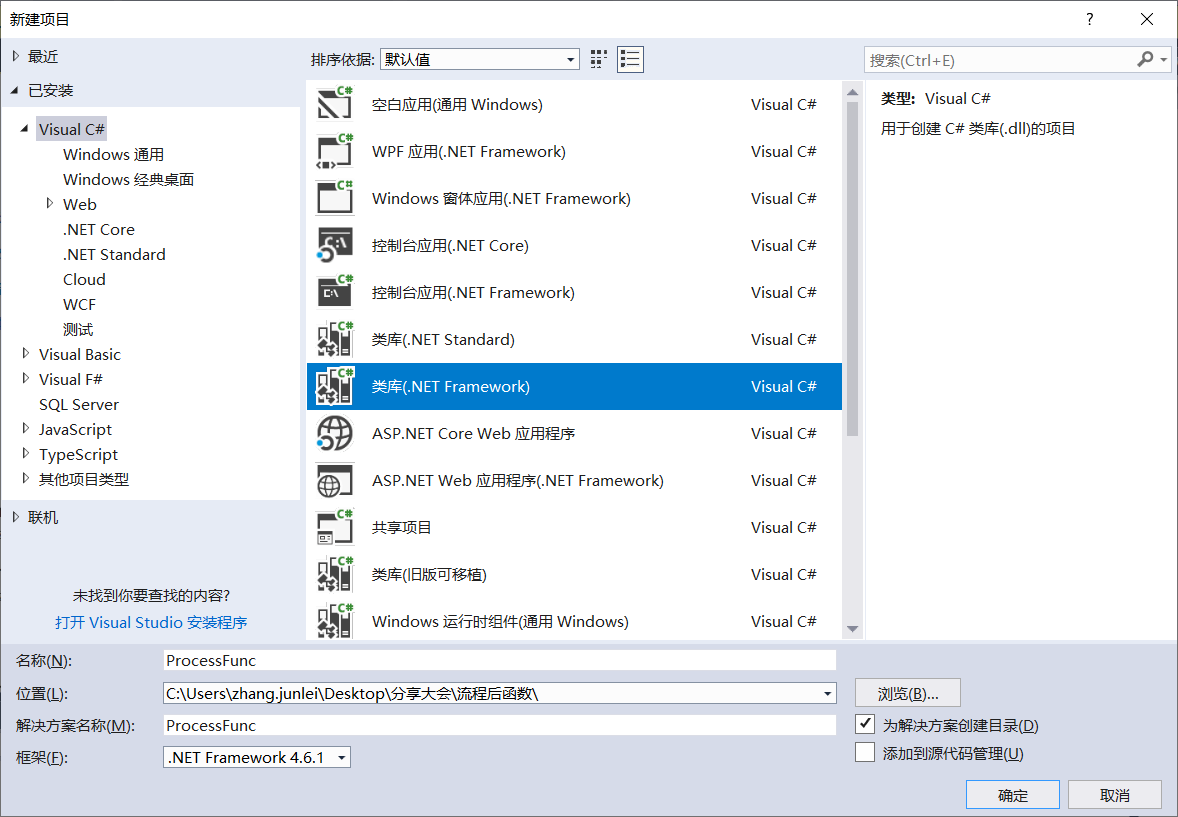Choose the 控制台应用(.NET Core) icon
The width and height of the screenshot is (1178, 817).
point(334,246)
